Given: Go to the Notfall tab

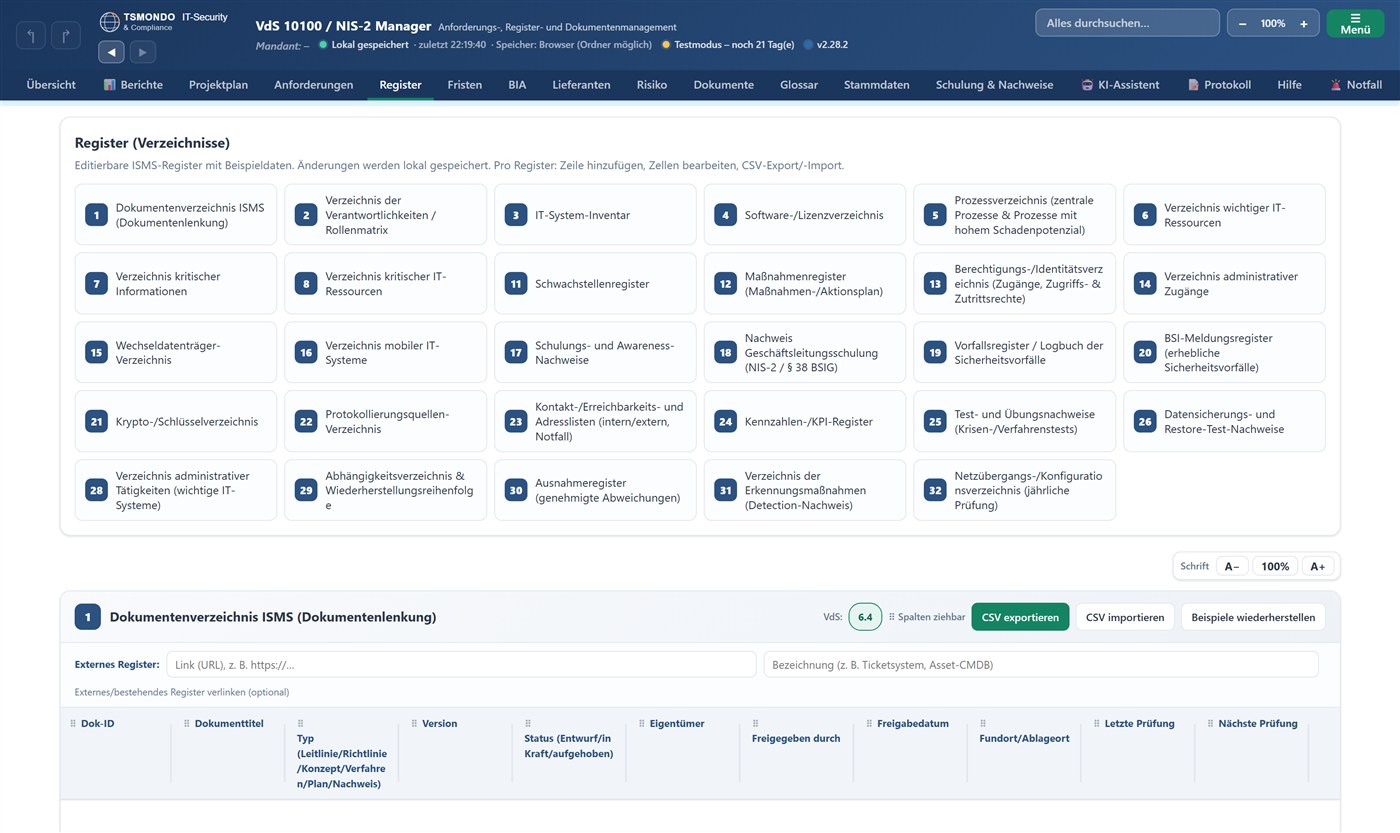Looking at the screenshot, I should (x=1355, y=85).
